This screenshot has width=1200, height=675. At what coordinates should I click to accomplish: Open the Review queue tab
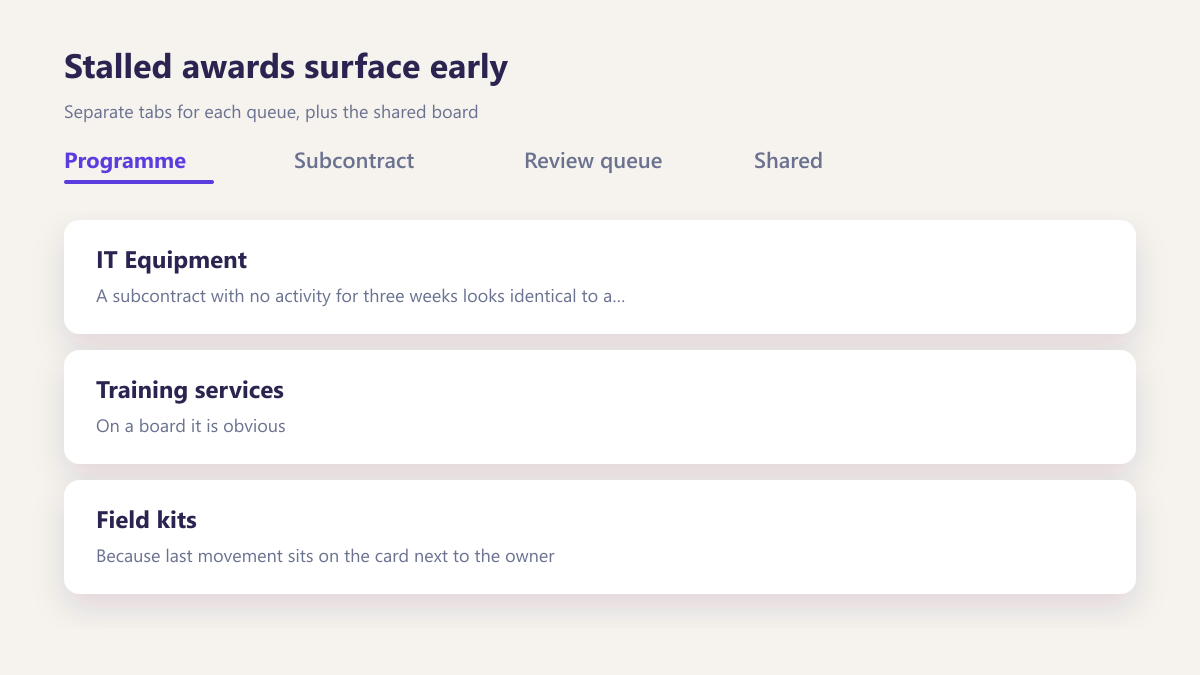coord(593,161)
